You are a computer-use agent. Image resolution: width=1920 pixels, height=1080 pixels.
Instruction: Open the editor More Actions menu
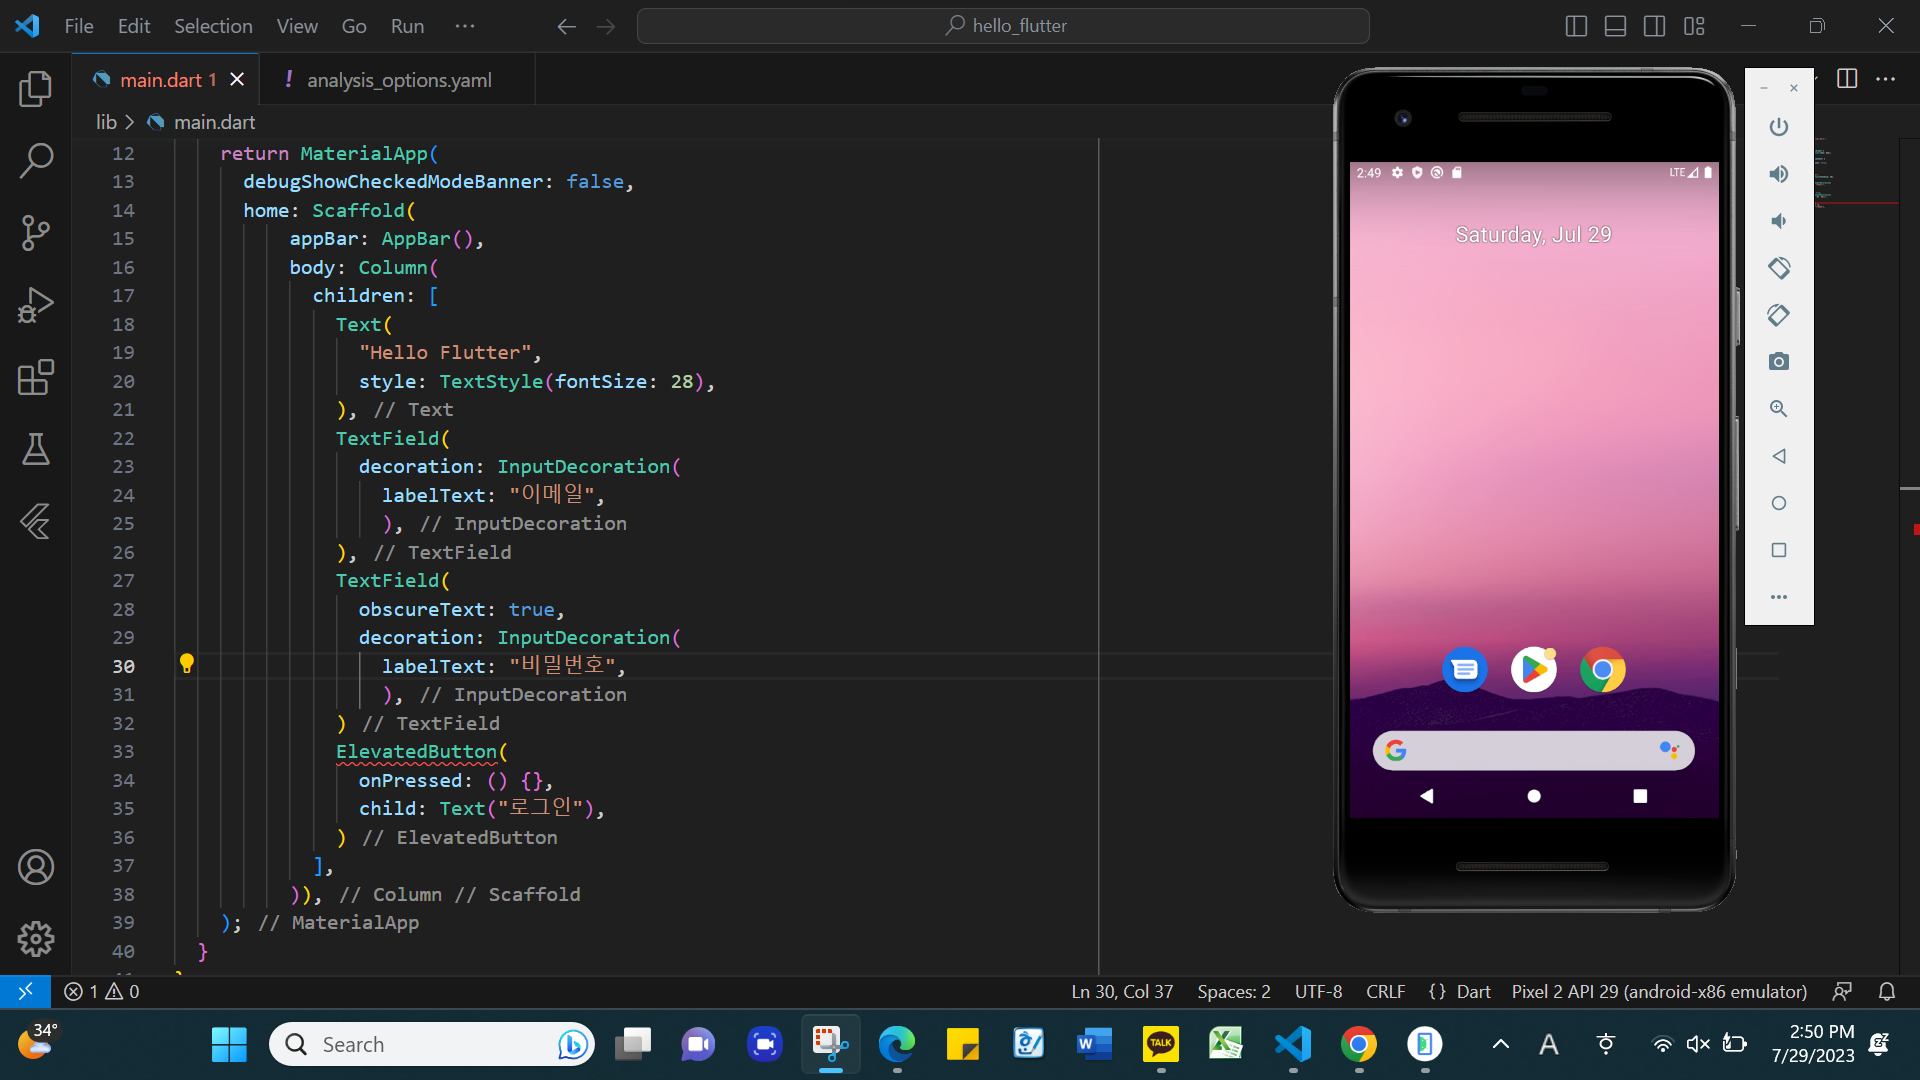[1886, 79]
